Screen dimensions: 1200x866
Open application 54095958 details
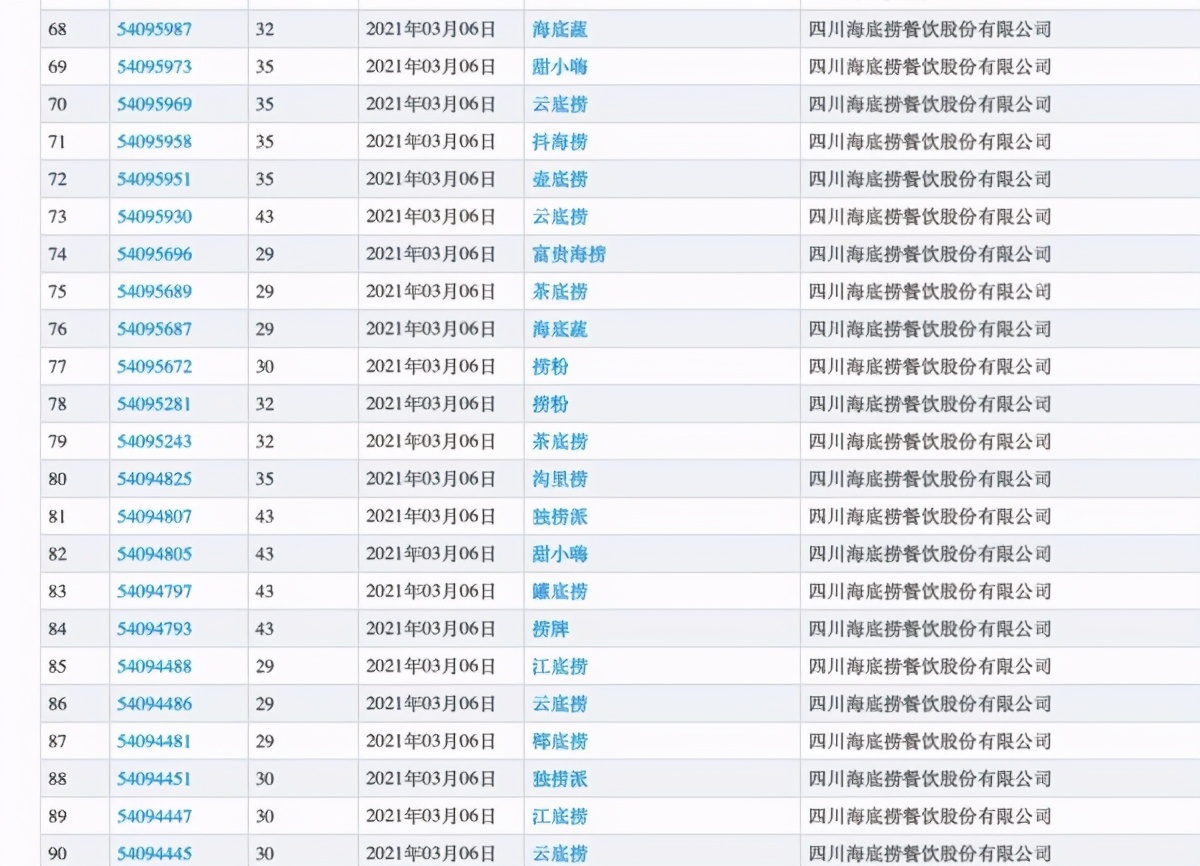[154, 142]
